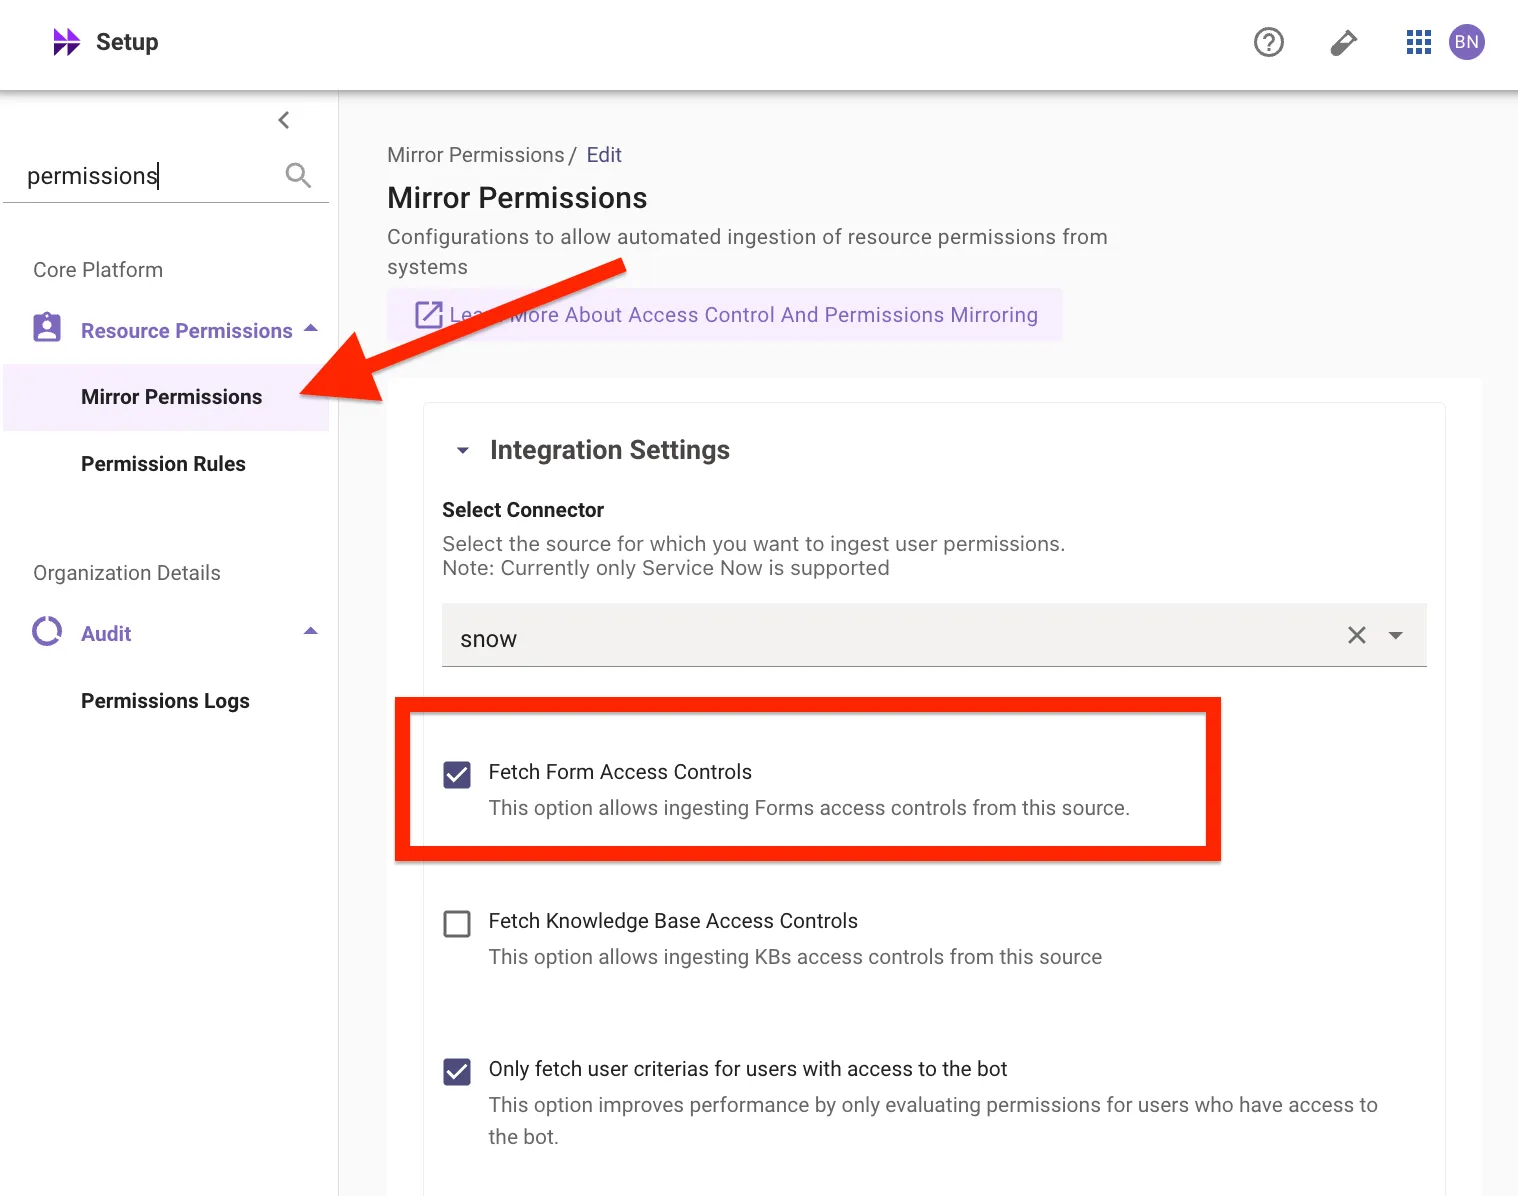Click the Core Platform heading text
1518x1196 pixels.
point(98,270)
